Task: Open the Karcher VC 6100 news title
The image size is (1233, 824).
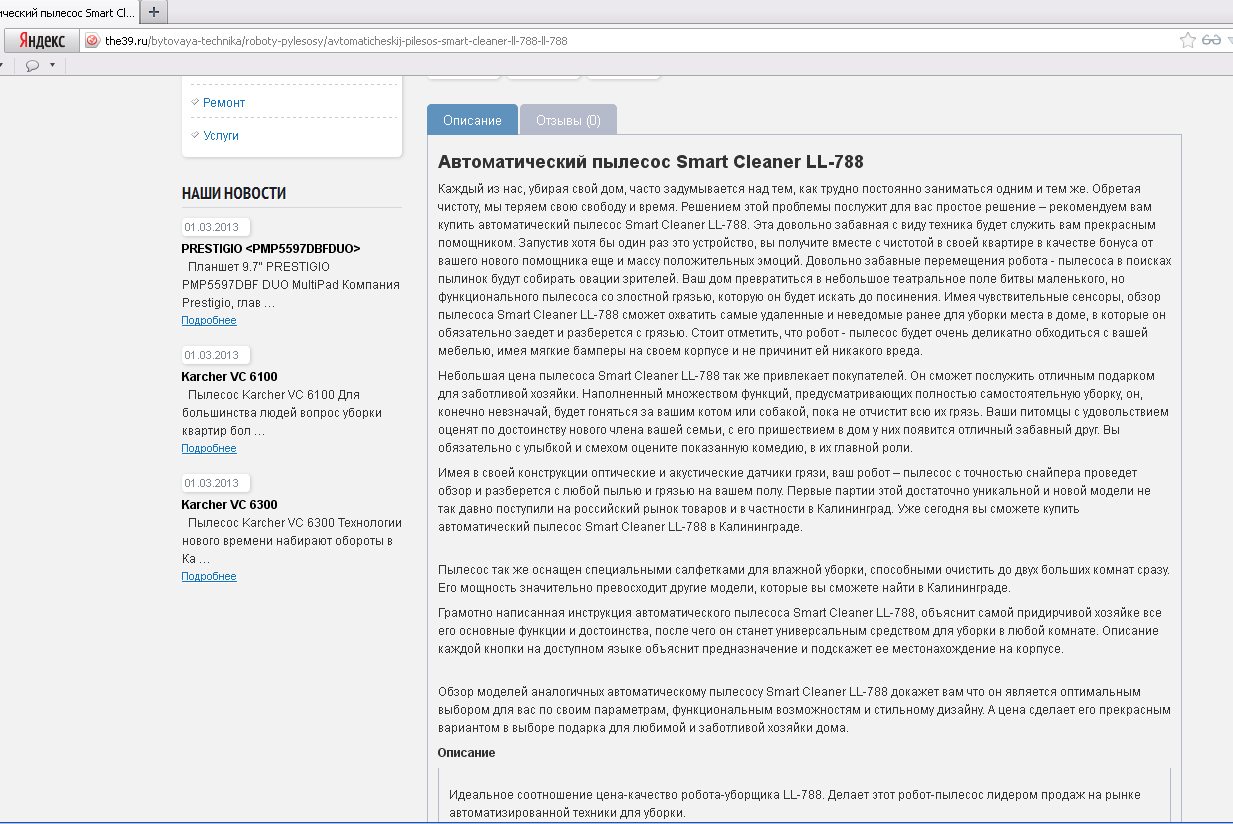Action: 229,377
